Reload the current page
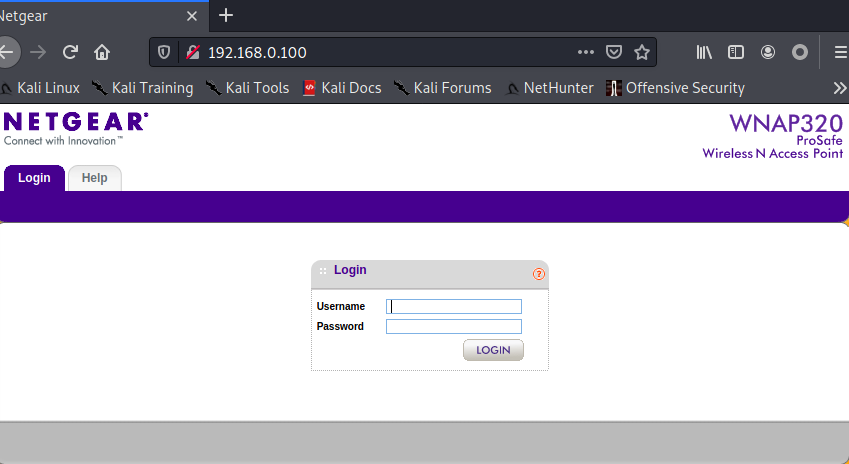 coord(70,53)
